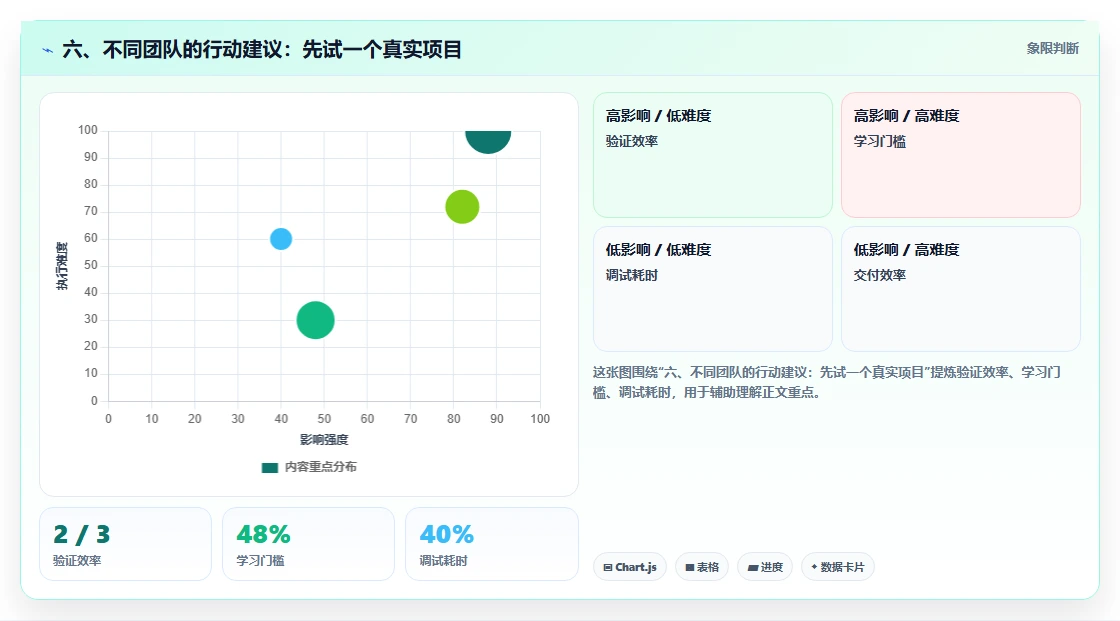Viewport: 1120px width, 621px height.
Task: Click the section title 六、不同团队的行动建议
Action: click(x=261, y=49)
